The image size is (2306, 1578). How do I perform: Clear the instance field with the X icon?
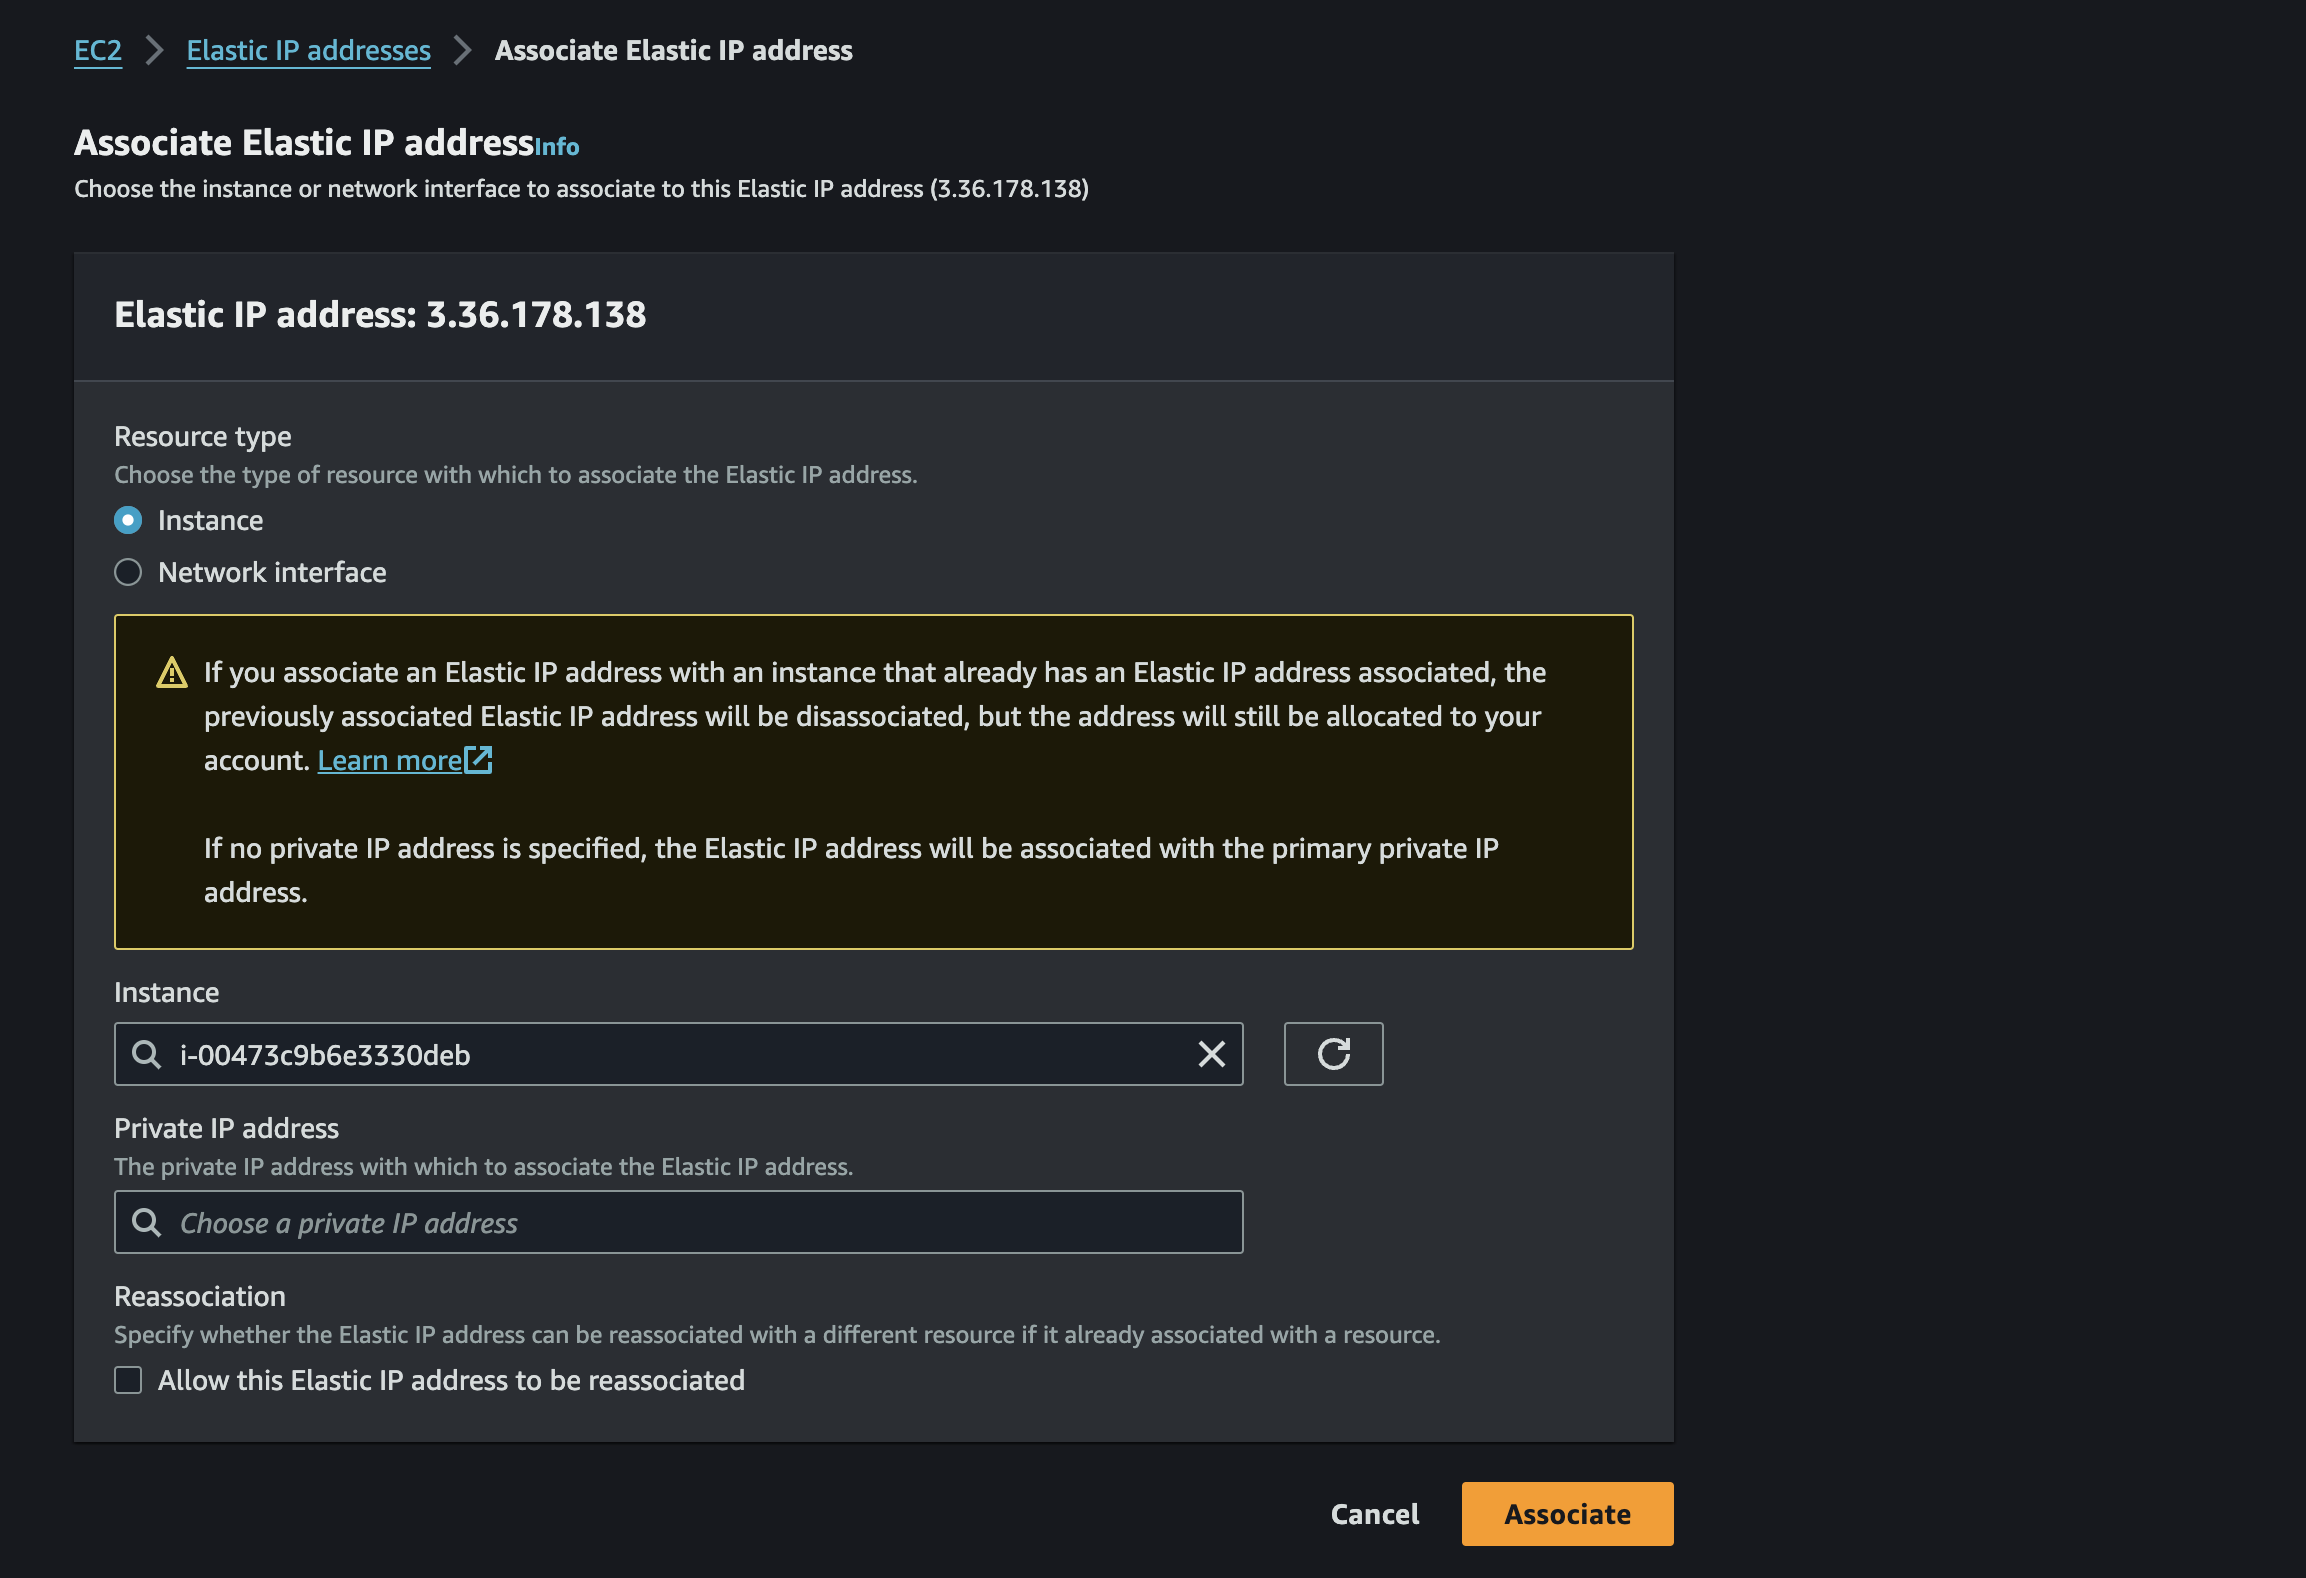point(1211,1054)
